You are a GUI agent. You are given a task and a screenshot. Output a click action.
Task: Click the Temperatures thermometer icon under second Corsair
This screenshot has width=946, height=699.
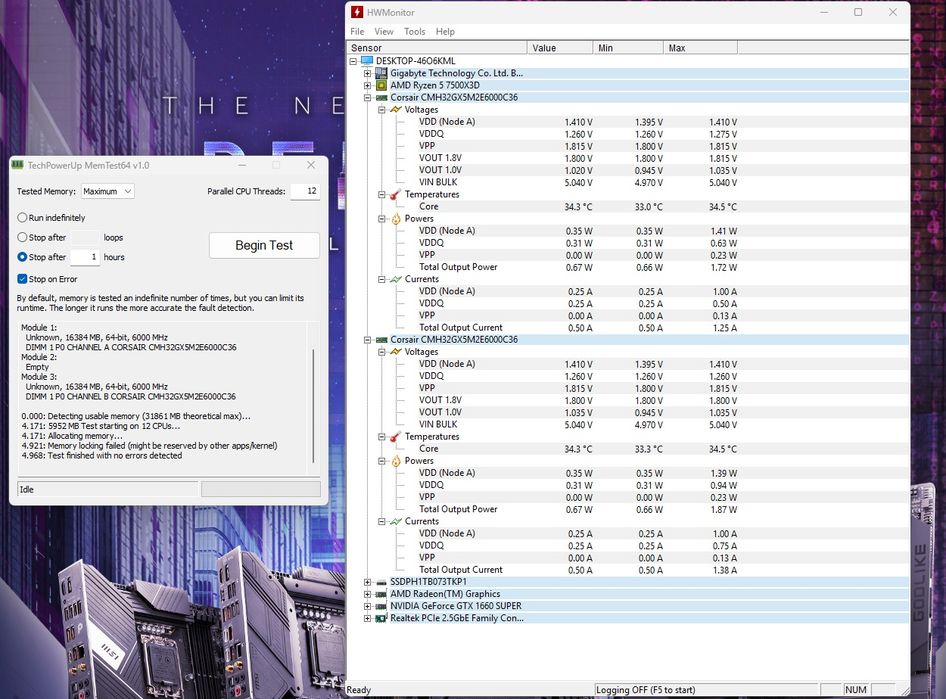point(396,437)
